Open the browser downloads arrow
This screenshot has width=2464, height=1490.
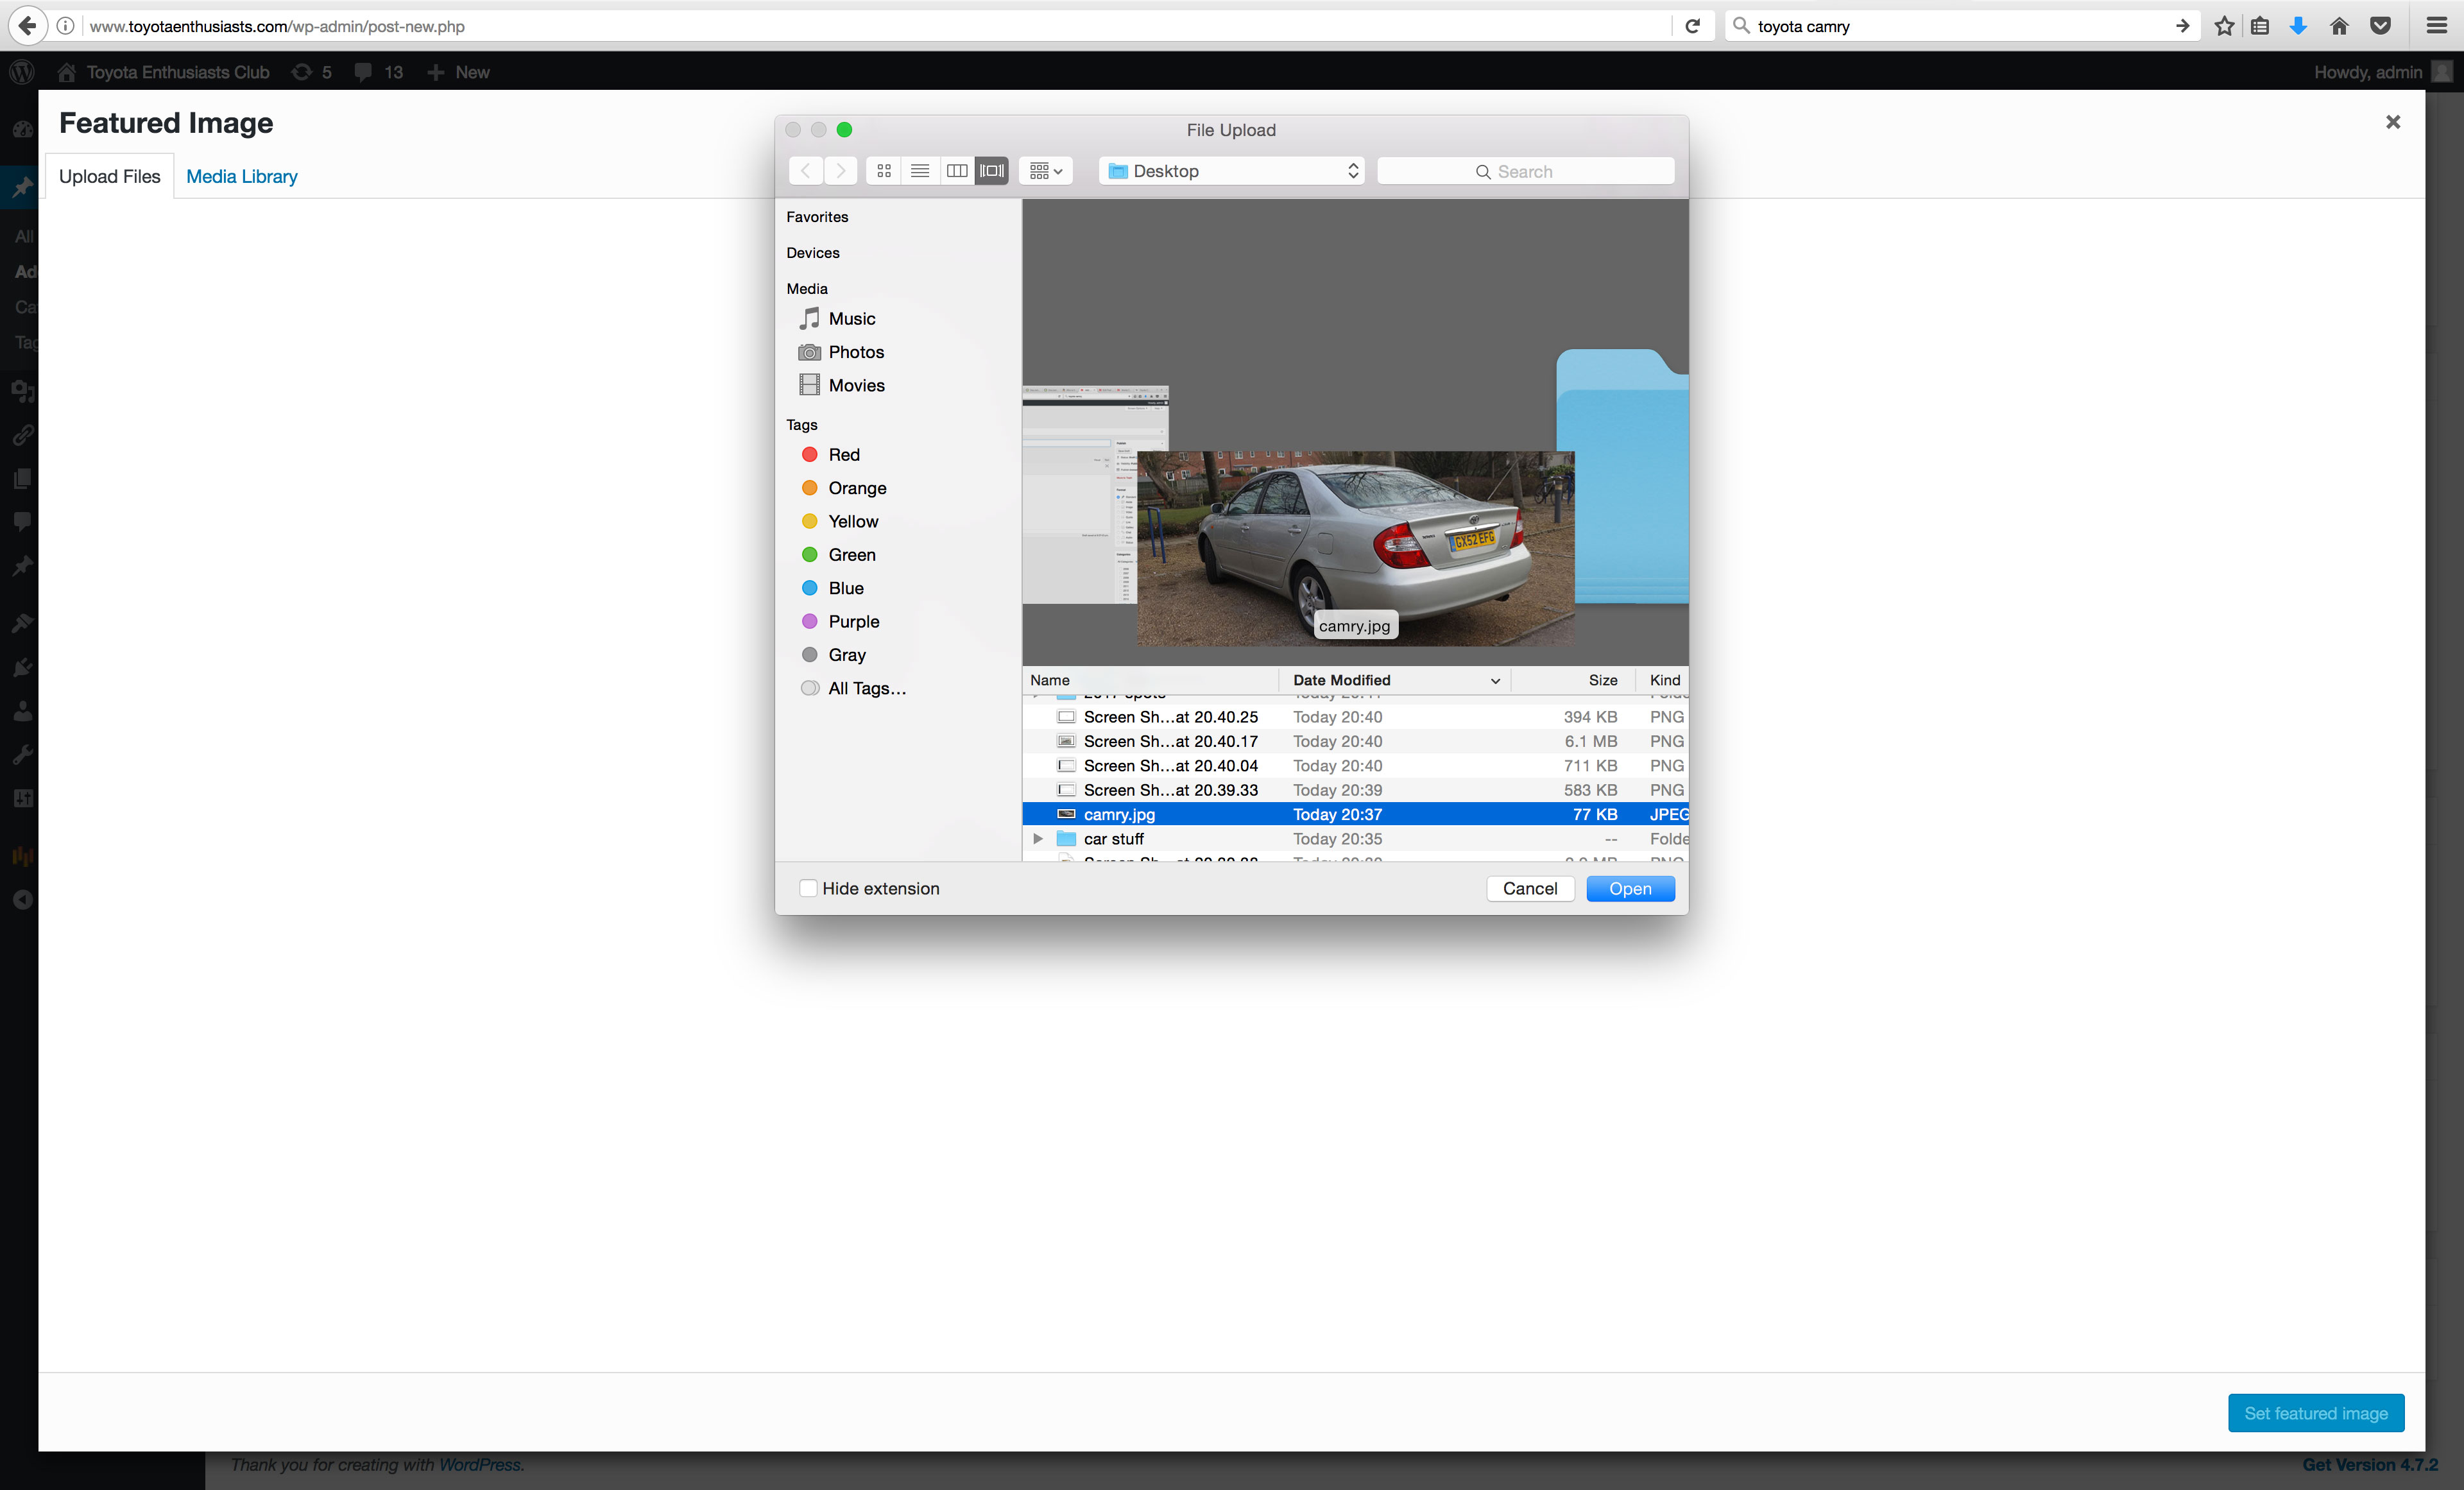coord(2298,26)
